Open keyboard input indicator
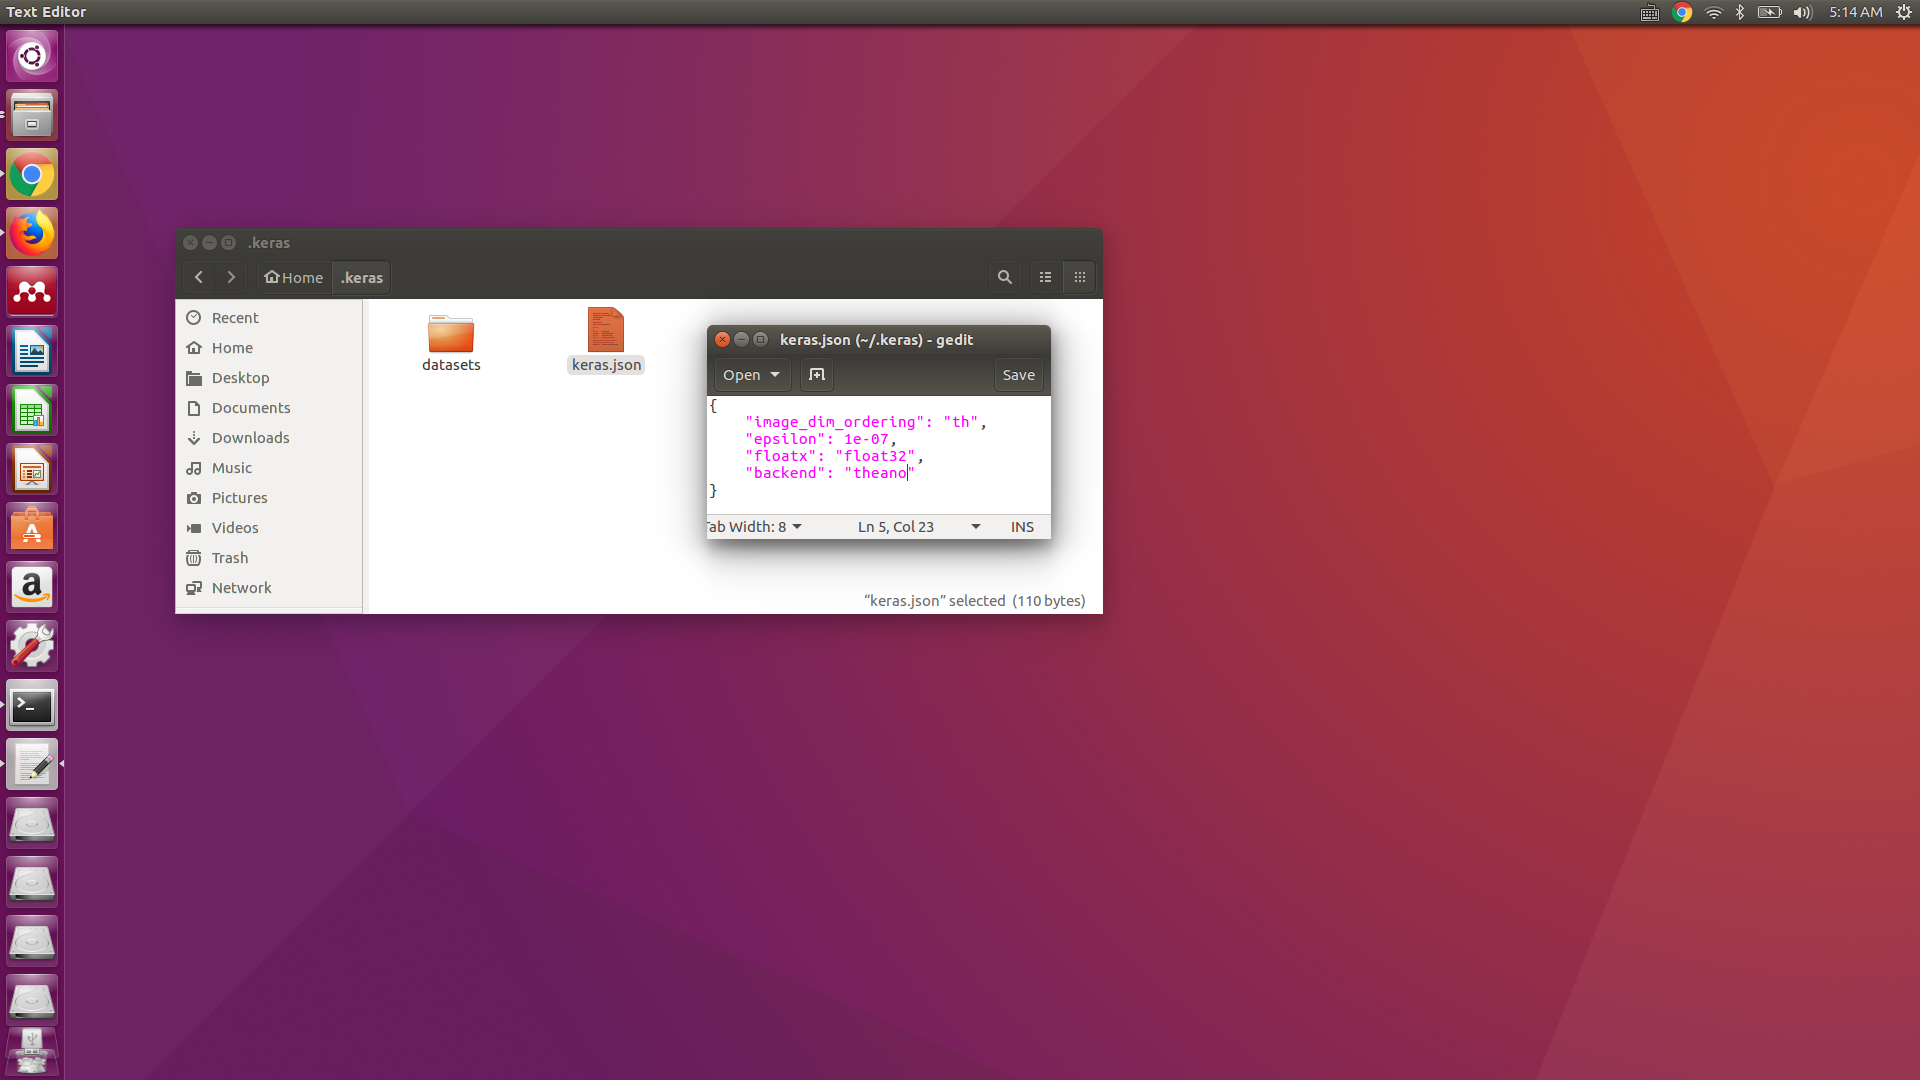Screen dimensions: 1920x1080 click(x=1650, y=12)
